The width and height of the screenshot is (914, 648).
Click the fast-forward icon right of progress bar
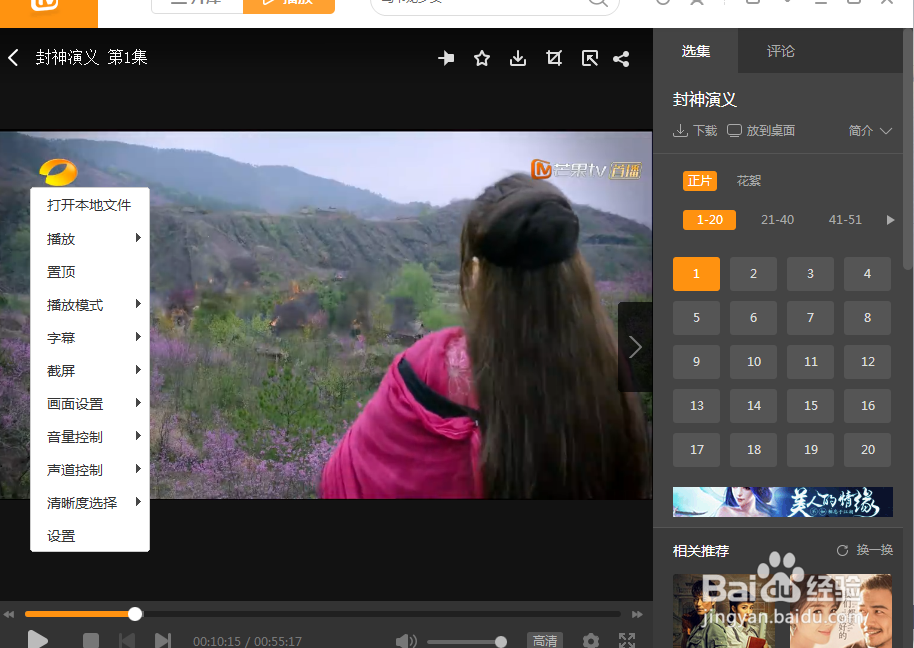(x=637, y=614)
